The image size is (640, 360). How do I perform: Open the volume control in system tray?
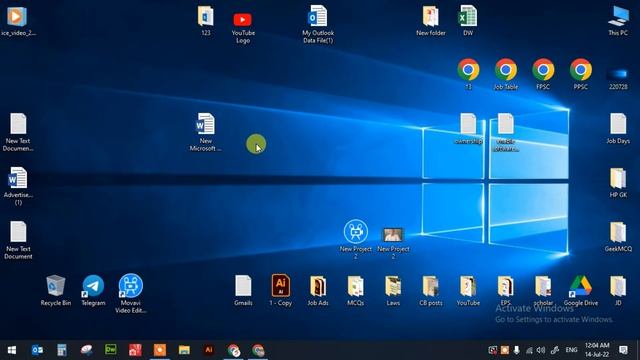[x=541, y=350]
